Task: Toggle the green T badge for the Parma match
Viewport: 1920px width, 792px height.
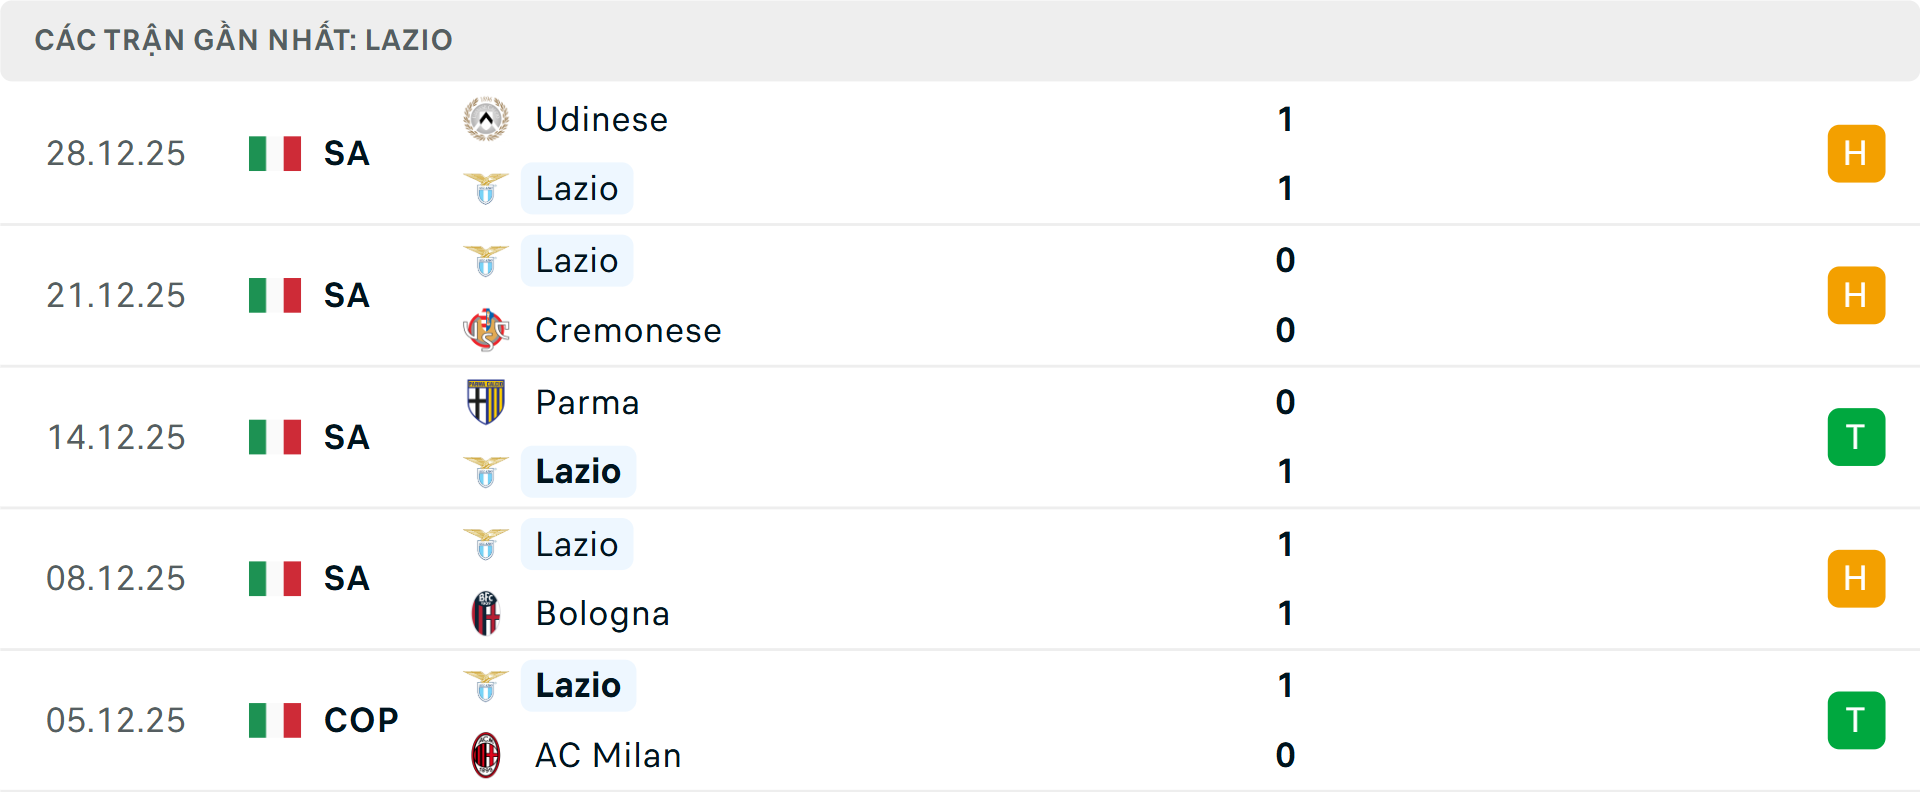Action: (1856, 437)
